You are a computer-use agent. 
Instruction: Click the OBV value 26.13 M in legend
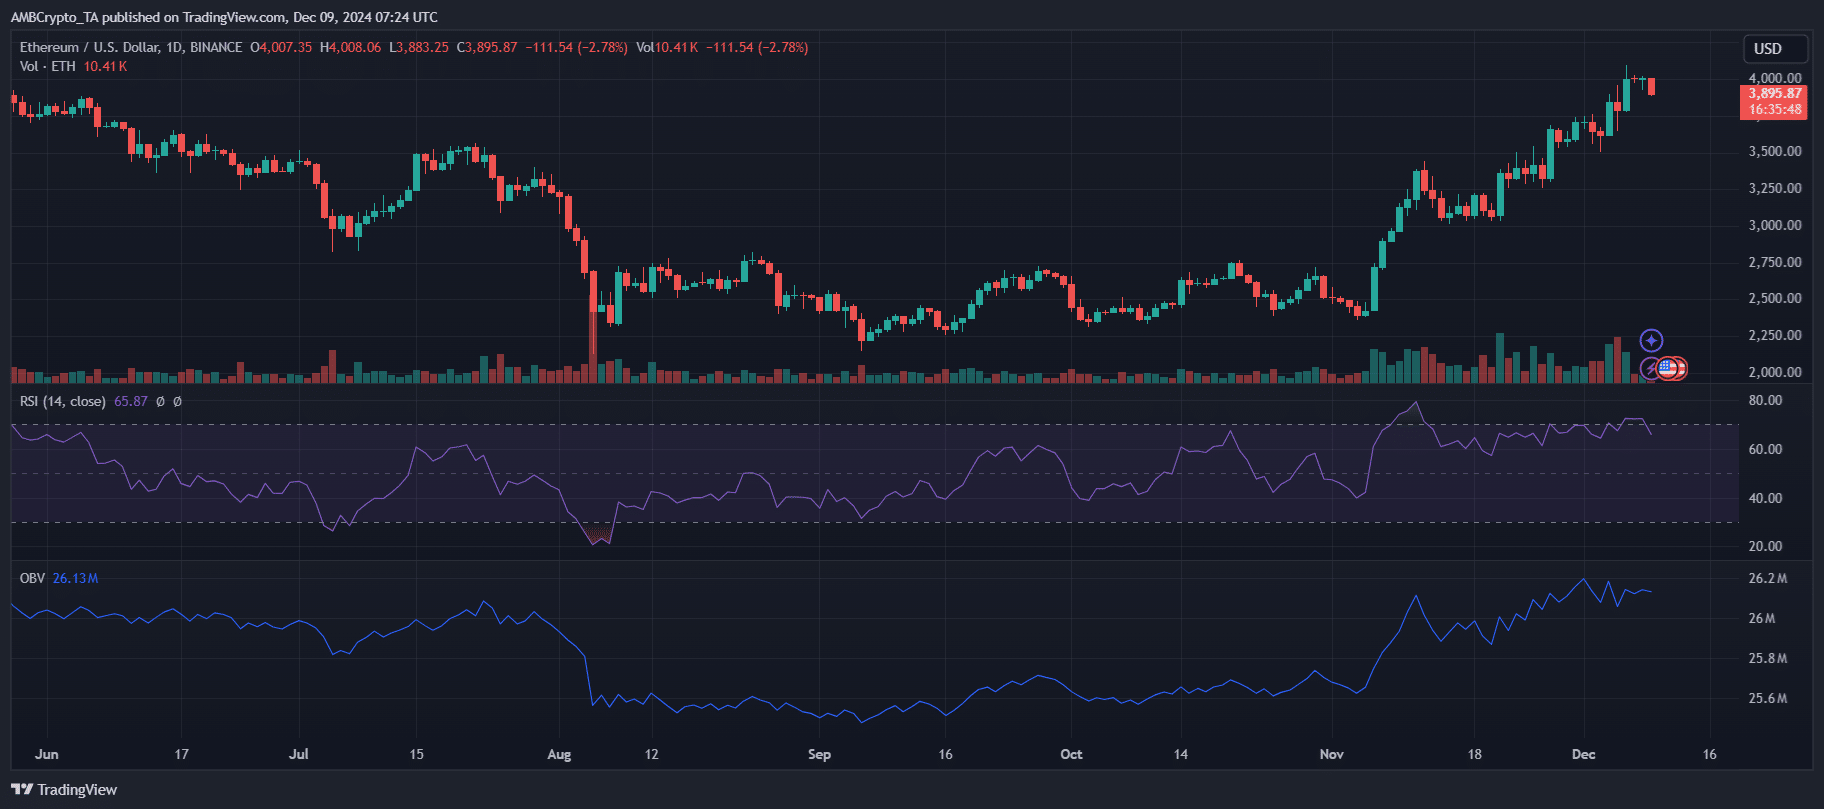(75, 578)
